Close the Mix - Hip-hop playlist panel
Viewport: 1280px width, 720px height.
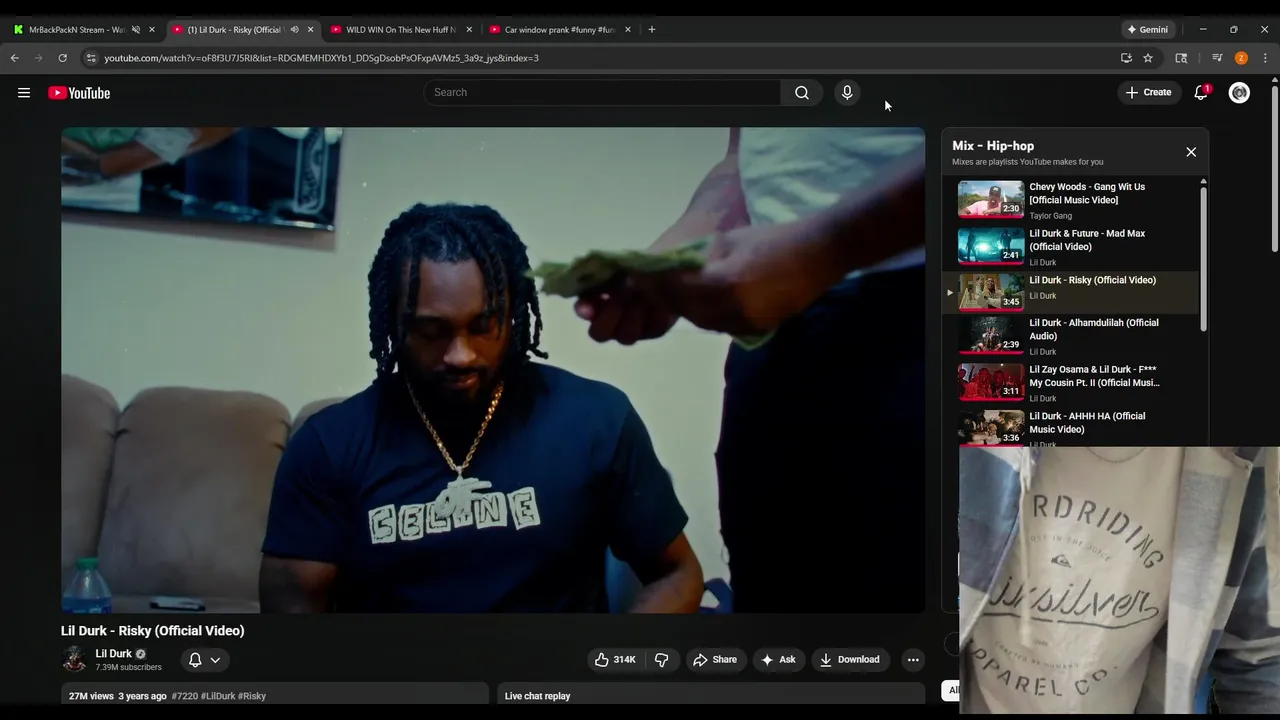[1191, 152]
